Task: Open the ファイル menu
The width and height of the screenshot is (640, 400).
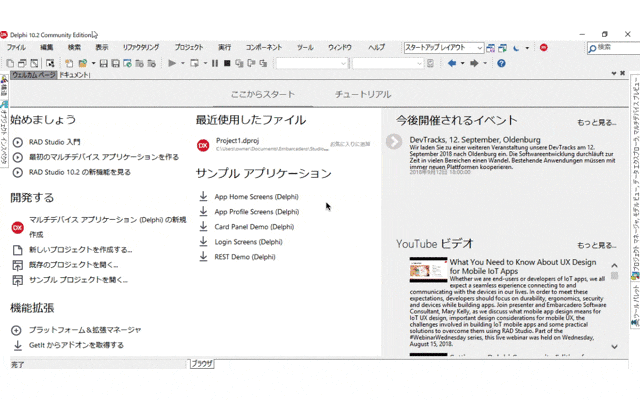Action: [16, 47]
